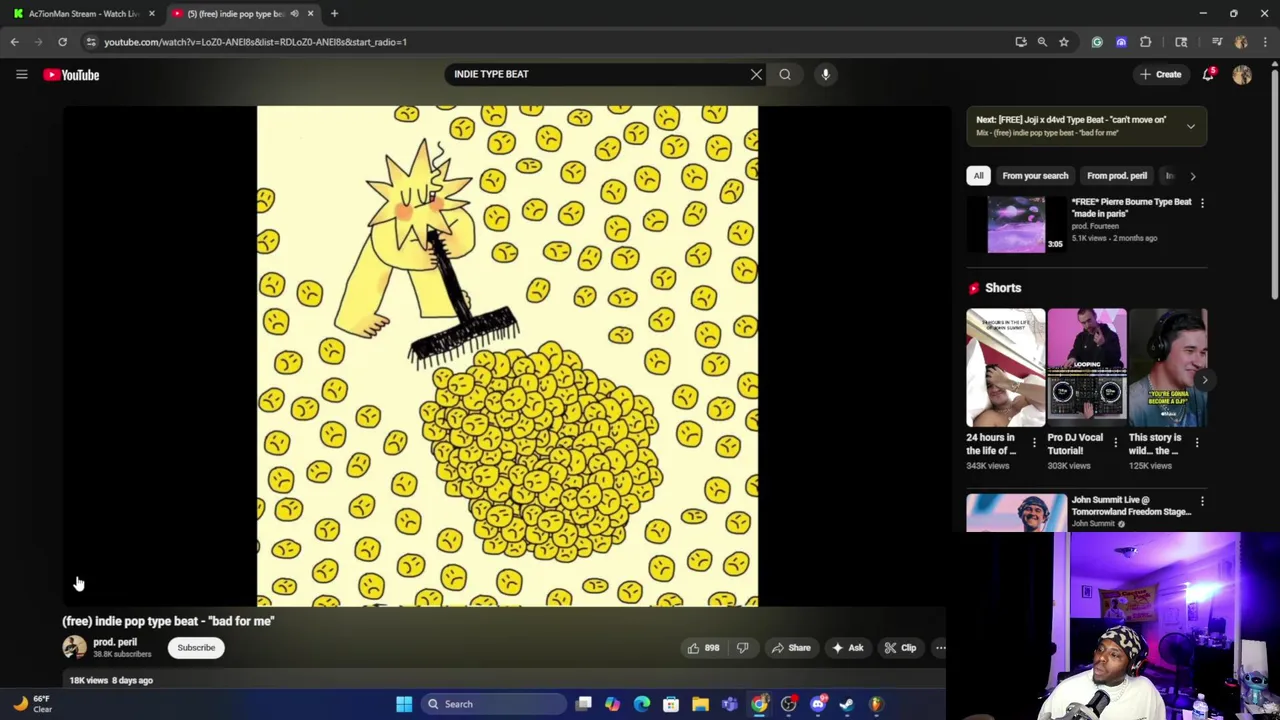This screenshot has width=1280, height=720.
Task: Open Microsoft Teams from taskbar
Action: [x=730, y=704]
